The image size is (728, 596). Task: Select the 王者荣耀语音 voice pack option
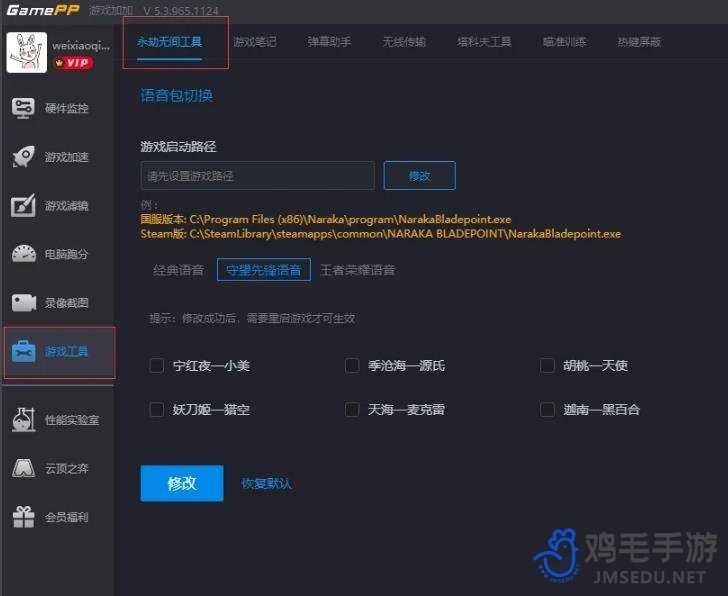tap(358, 270)
